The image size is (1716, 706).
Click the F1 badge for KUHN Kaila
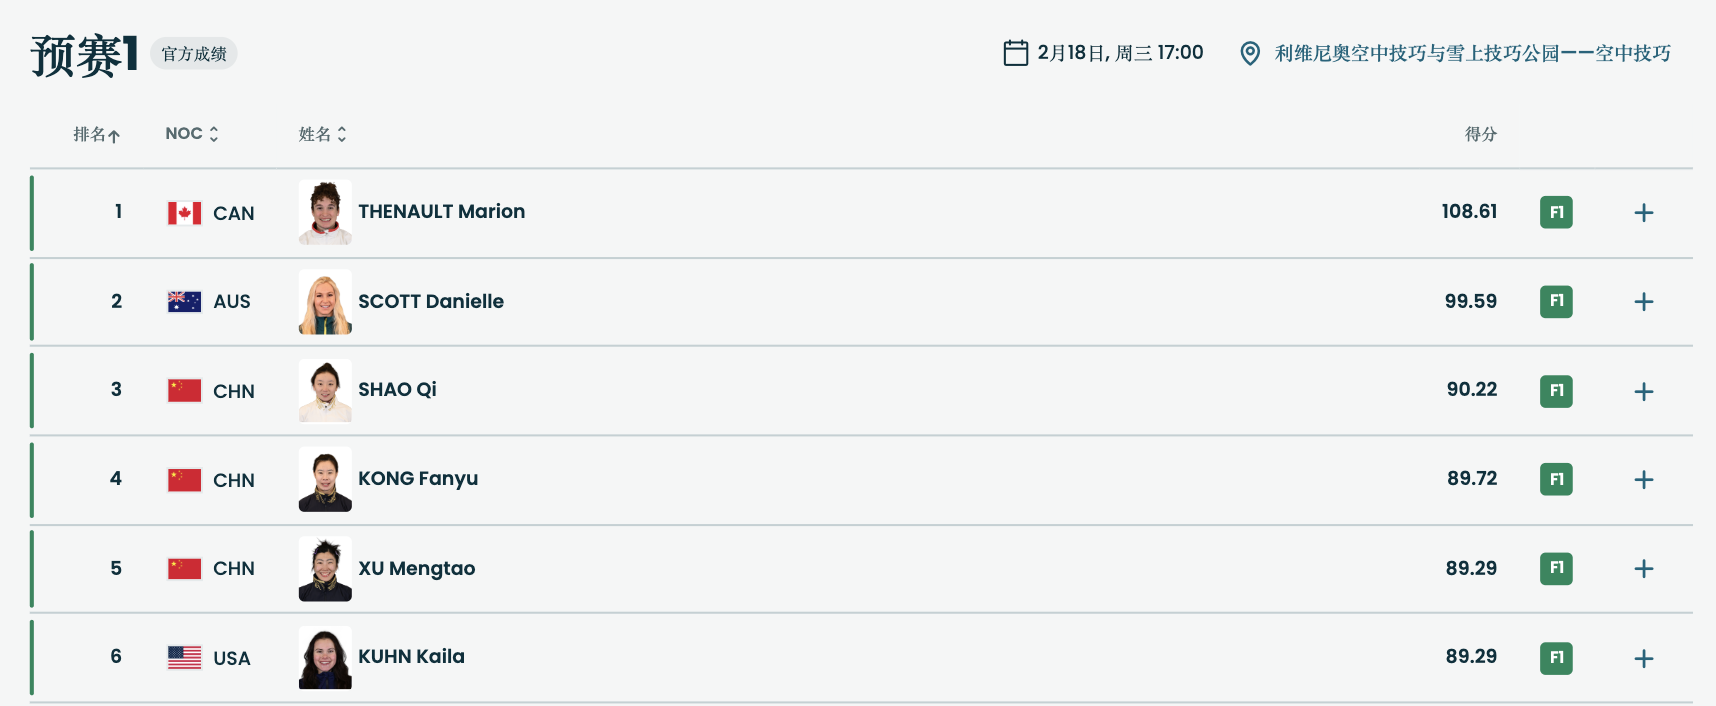pyautogui.click(x=1556, y=658)
